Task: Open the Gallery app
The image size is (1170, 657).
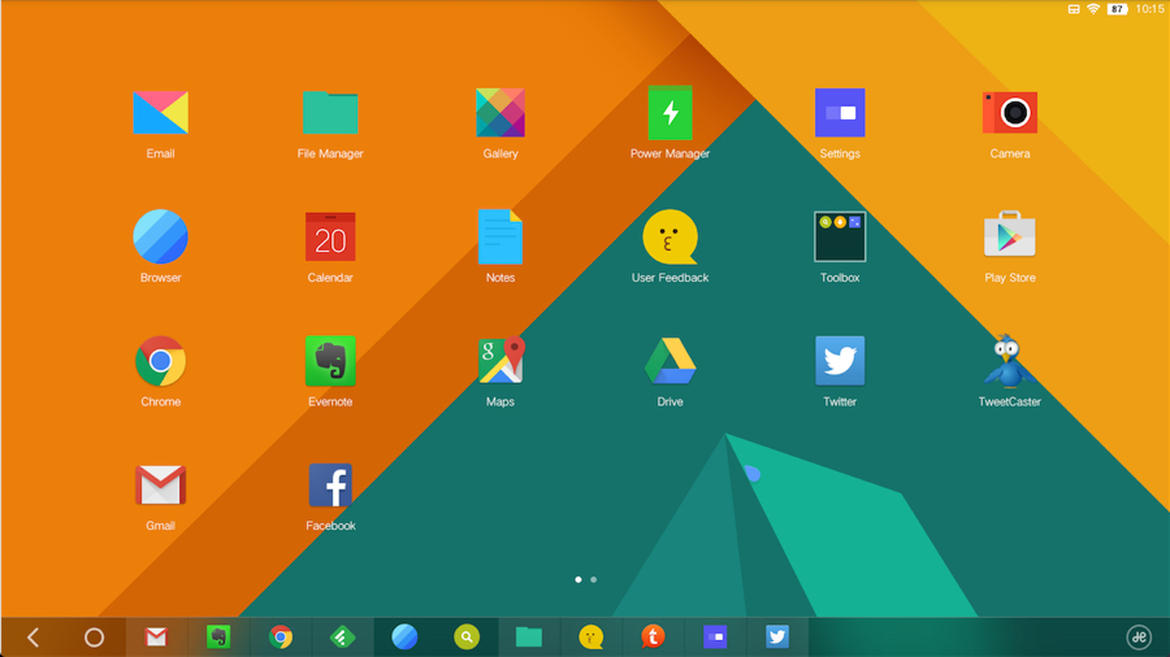Action: click(x=501, y=113)
